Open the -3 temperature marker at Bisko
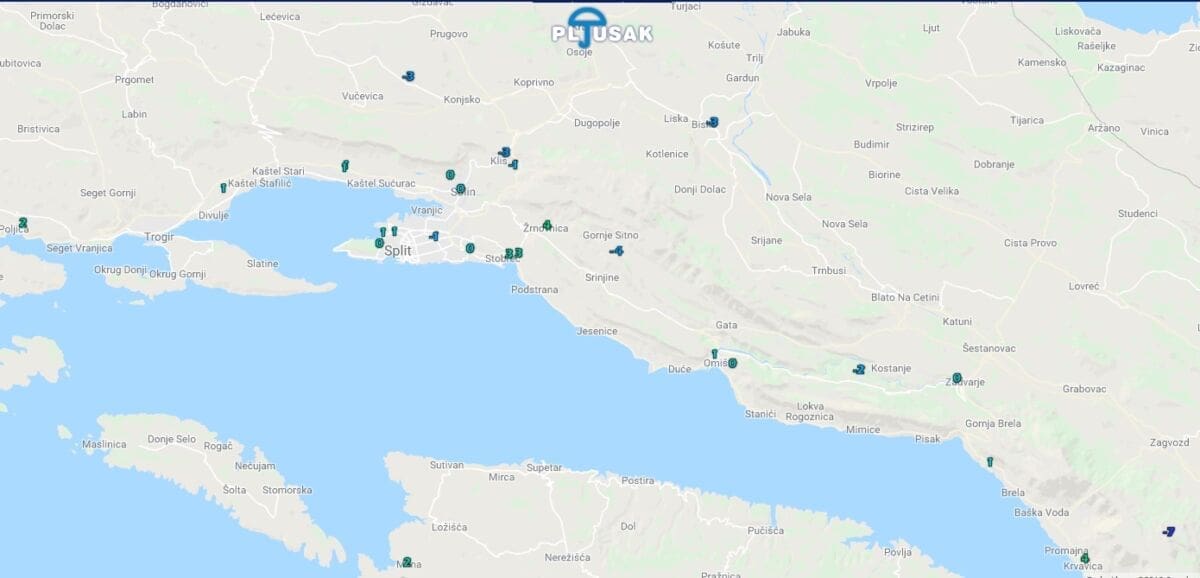Viewport: 1200px width, 578px height. click(712, 122)
